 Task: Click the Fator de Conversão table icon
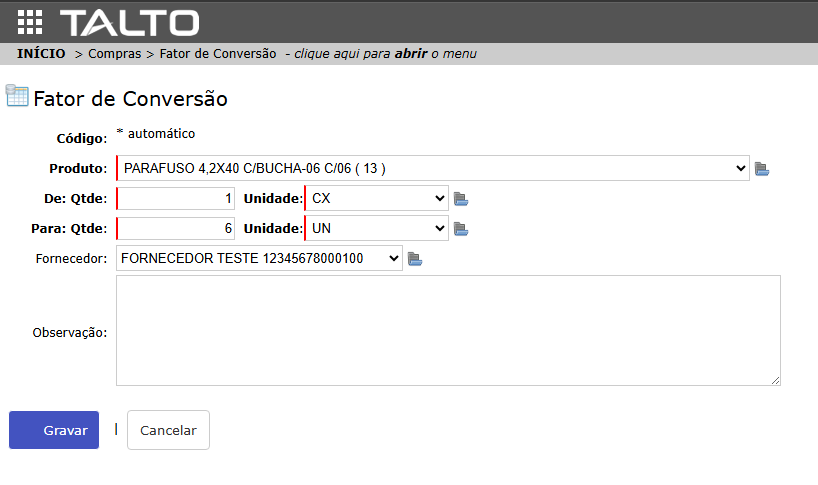(x=17, y=96)
